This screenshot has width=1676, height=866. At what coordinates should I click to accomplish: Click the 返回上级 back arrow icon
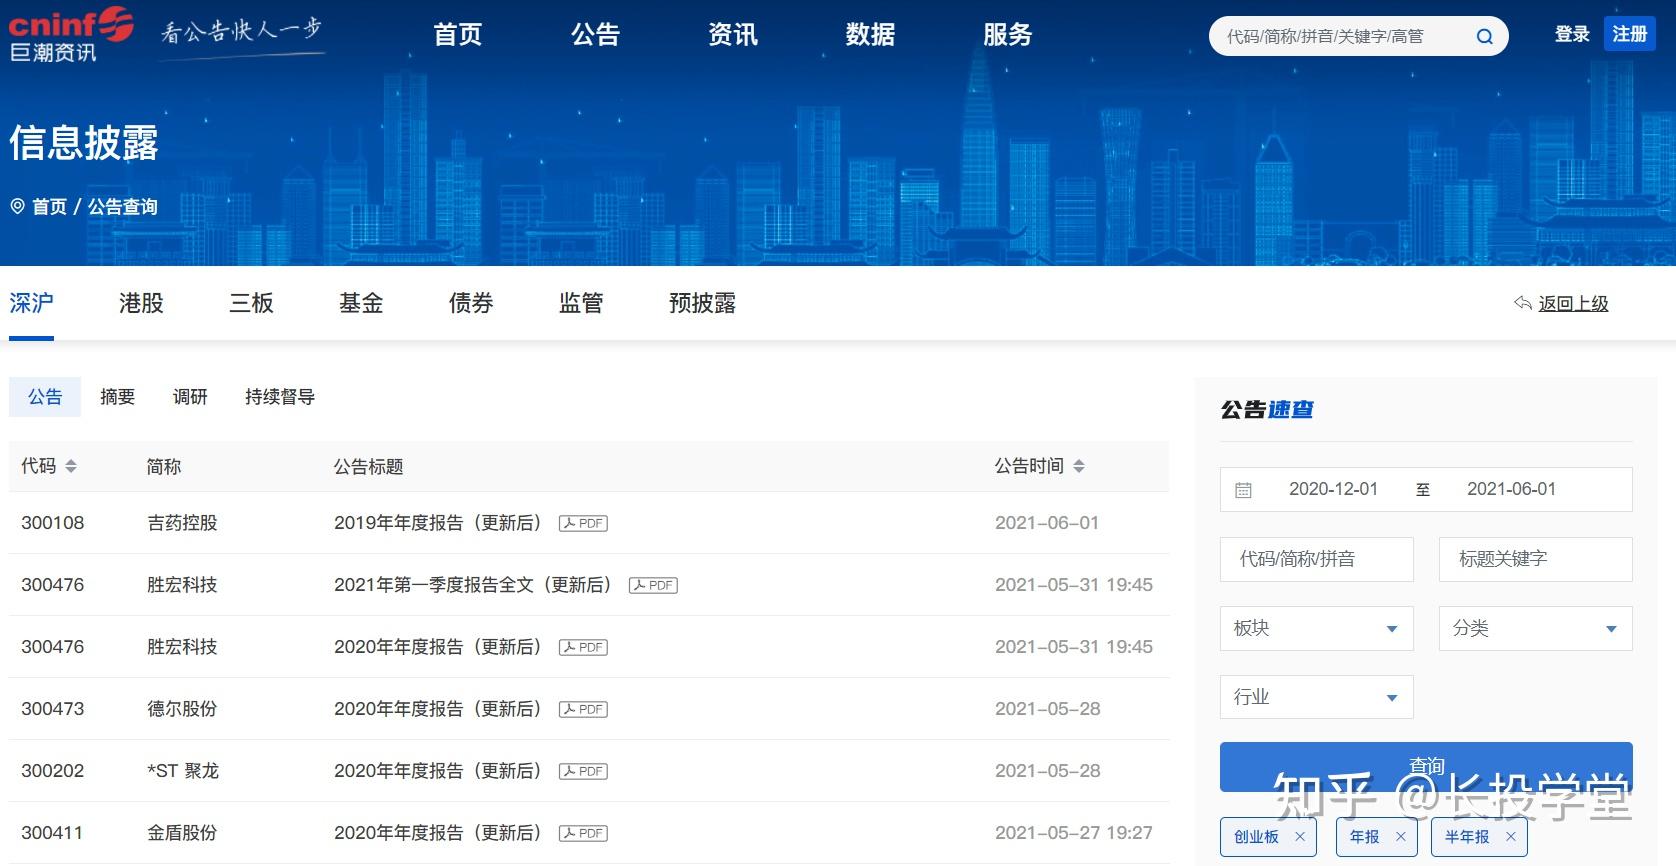1523,303
